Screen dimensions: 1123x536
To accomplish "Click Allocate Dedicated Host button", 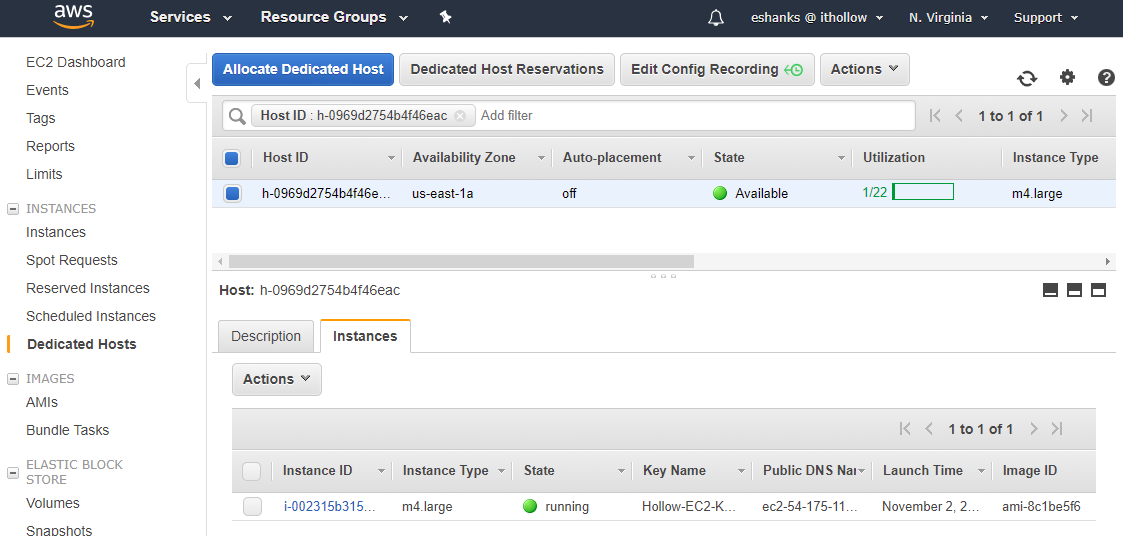I will 303,69.
